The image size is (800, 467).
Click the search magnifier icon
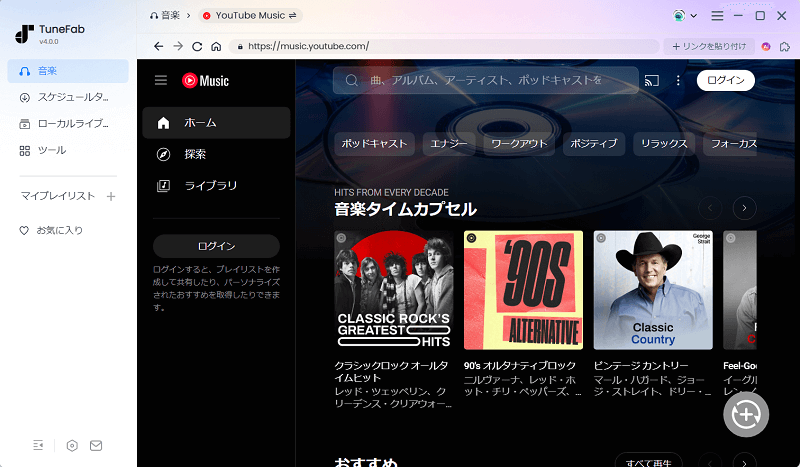click(x=352, y=80)
